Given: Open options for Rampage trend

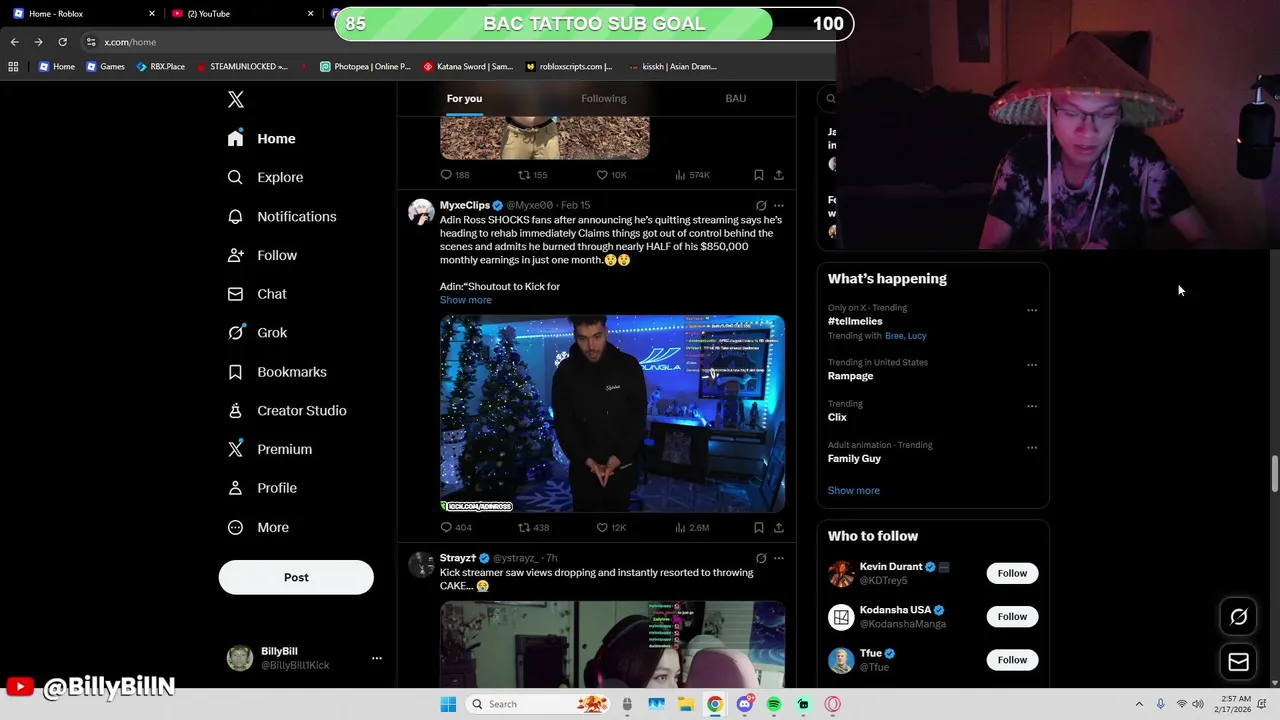Looking at the screenshot, I should click(1032, 365).
